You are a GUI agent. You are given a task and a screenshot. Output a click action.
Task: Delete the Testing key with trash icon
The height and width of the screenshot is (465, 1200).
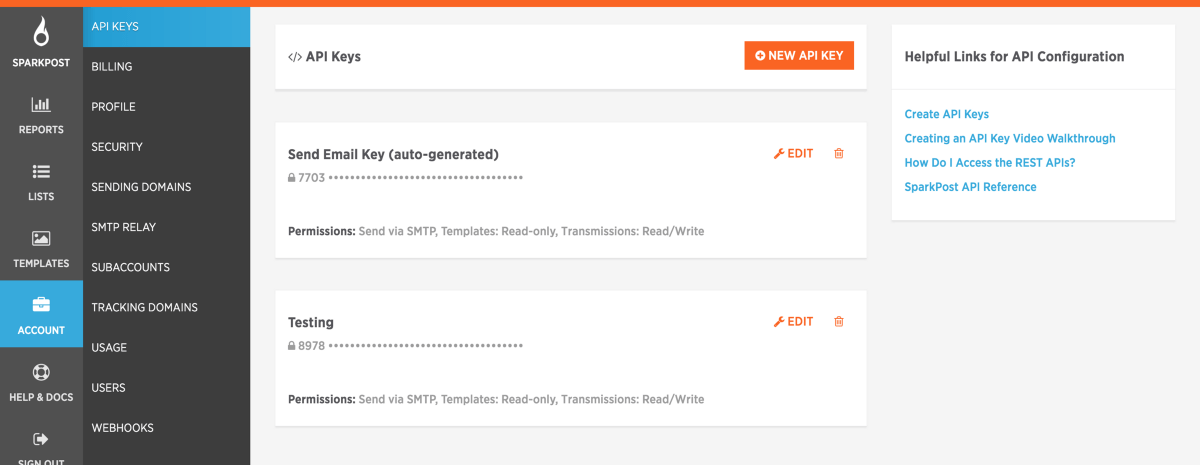click(839, 322)
